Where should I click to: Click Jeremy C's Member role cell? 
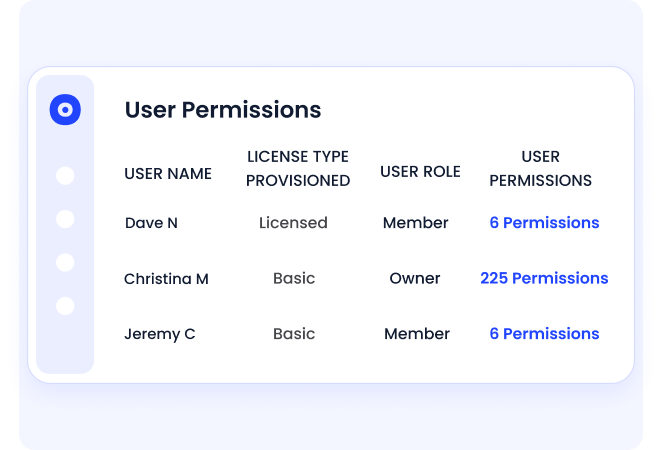417,334
